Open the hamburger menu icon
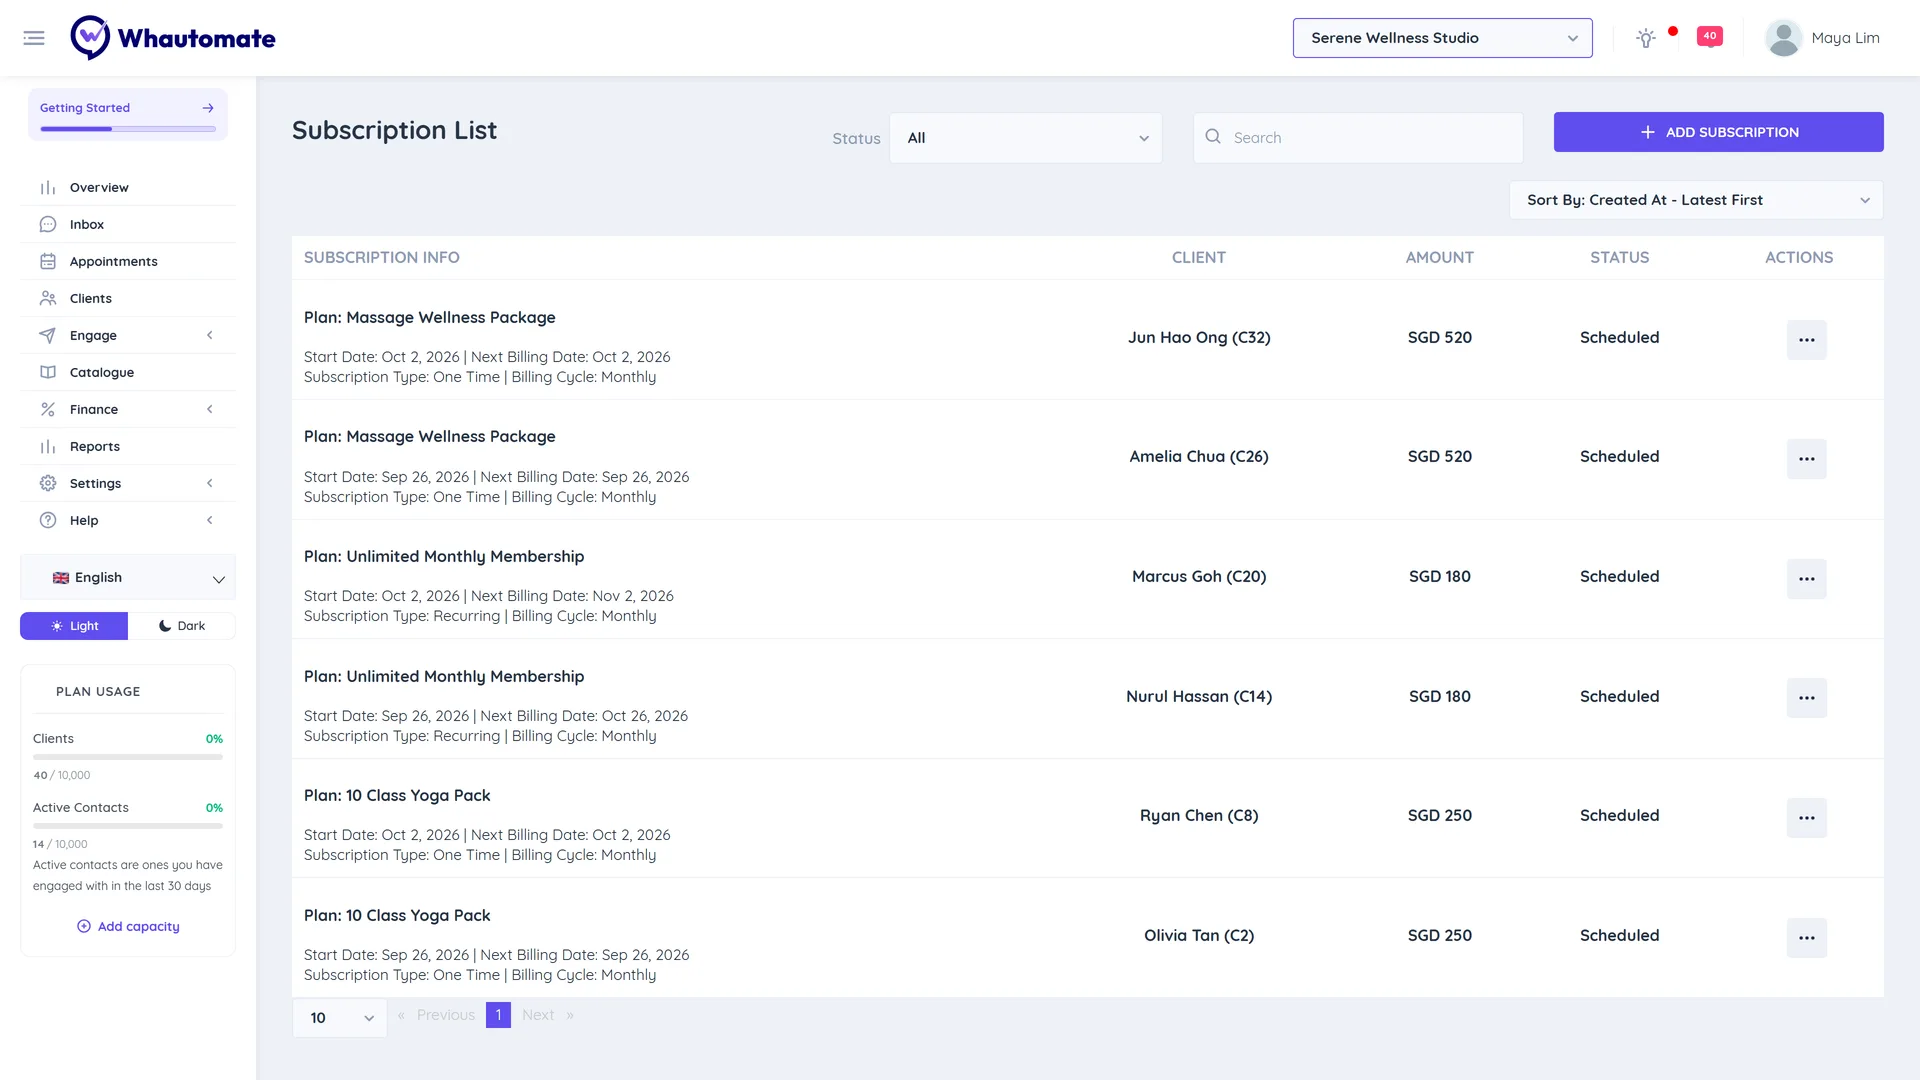1920x1080 pixels. point(34,38)
